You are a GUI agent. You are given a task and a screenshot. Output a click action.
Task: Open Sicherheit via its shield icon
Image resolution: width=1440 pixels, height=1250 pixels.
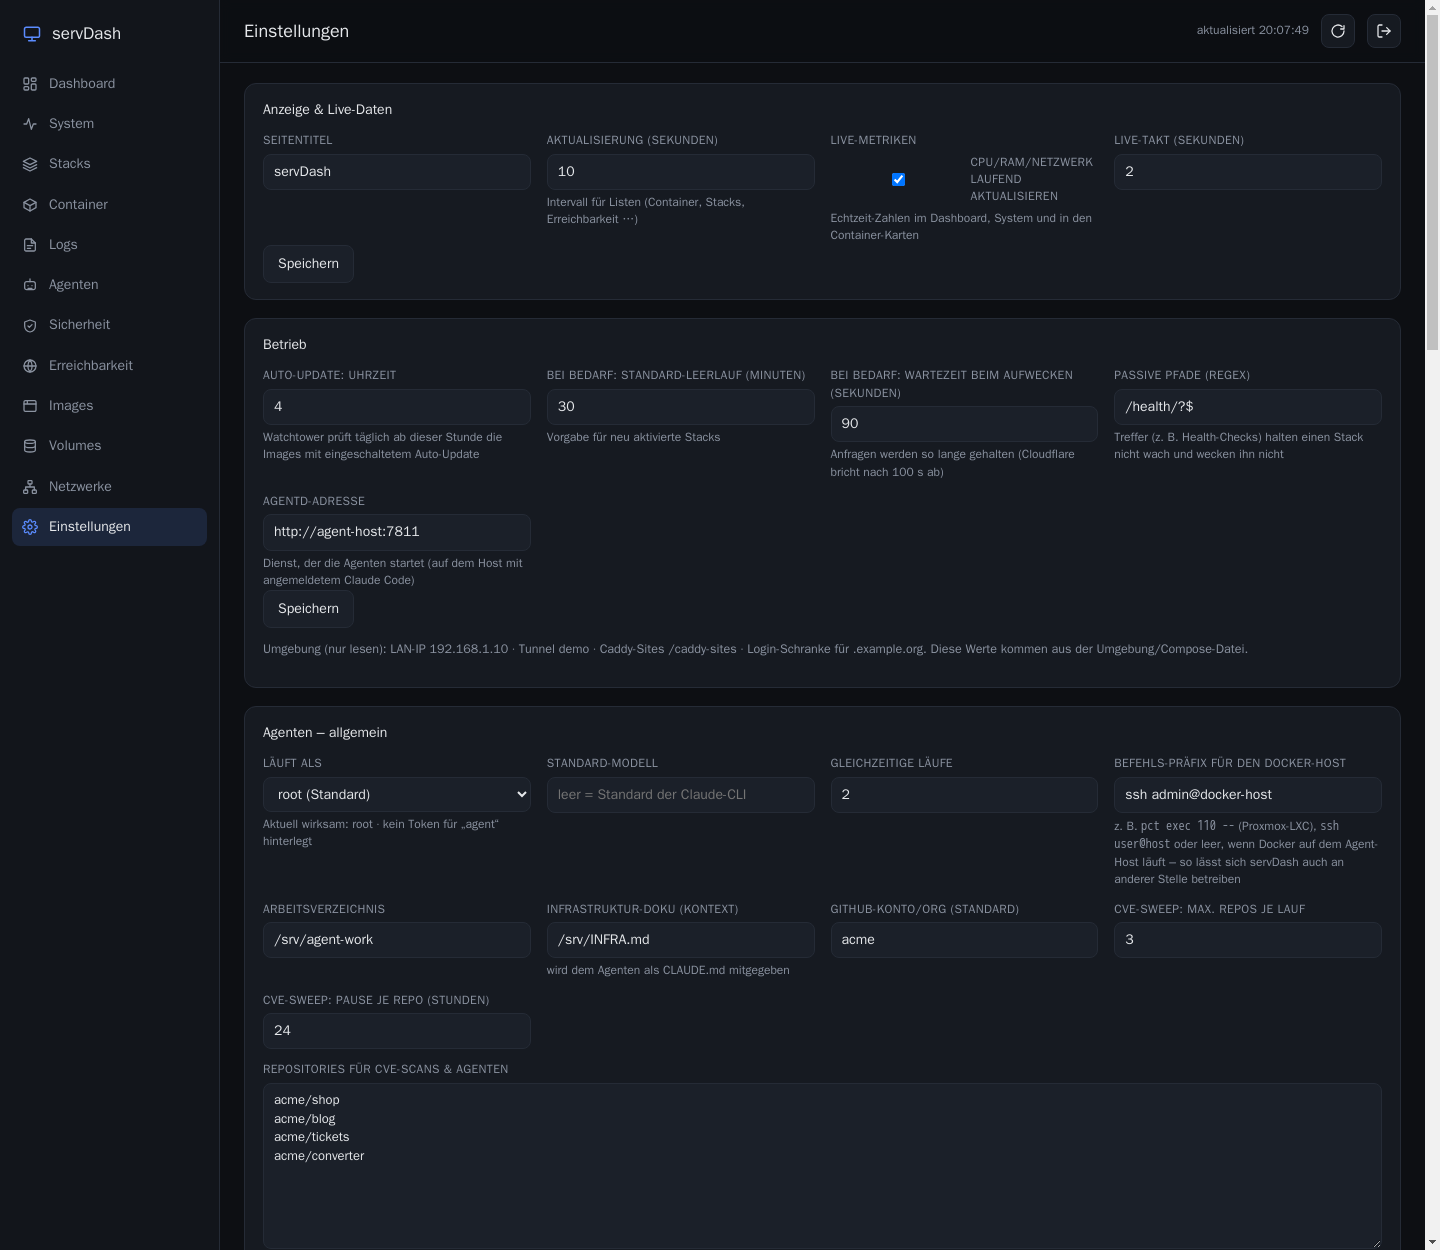click(30, 325)
